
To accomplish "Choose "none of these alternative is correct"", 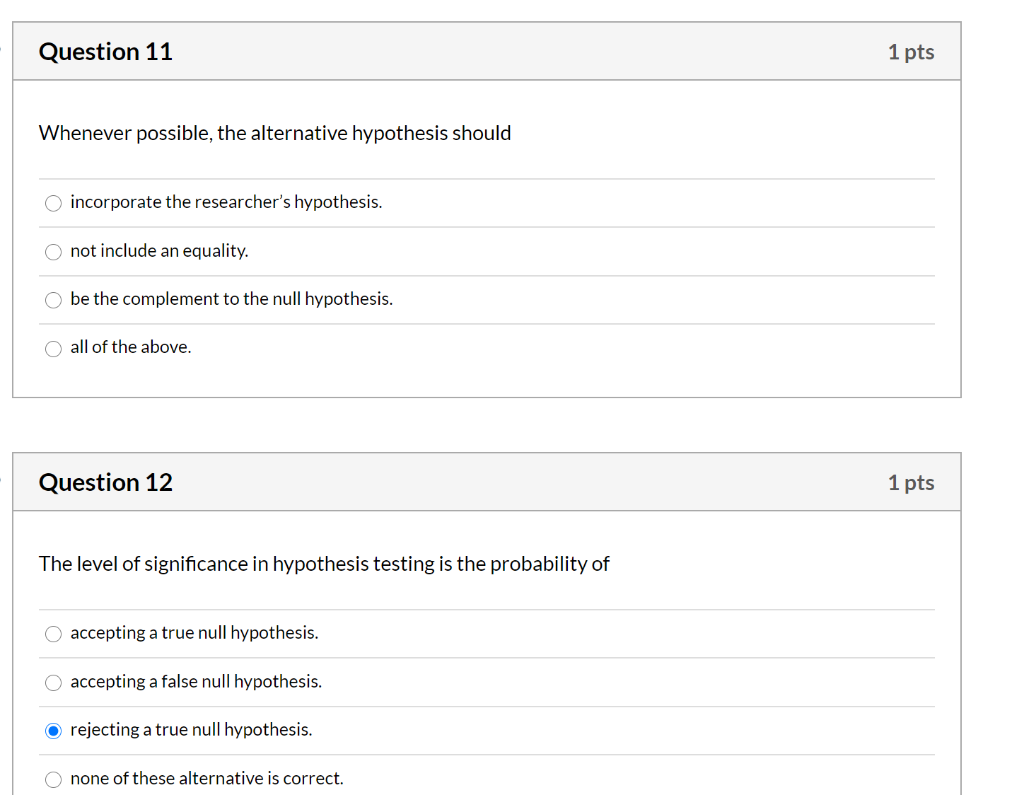I will point(53,779).
